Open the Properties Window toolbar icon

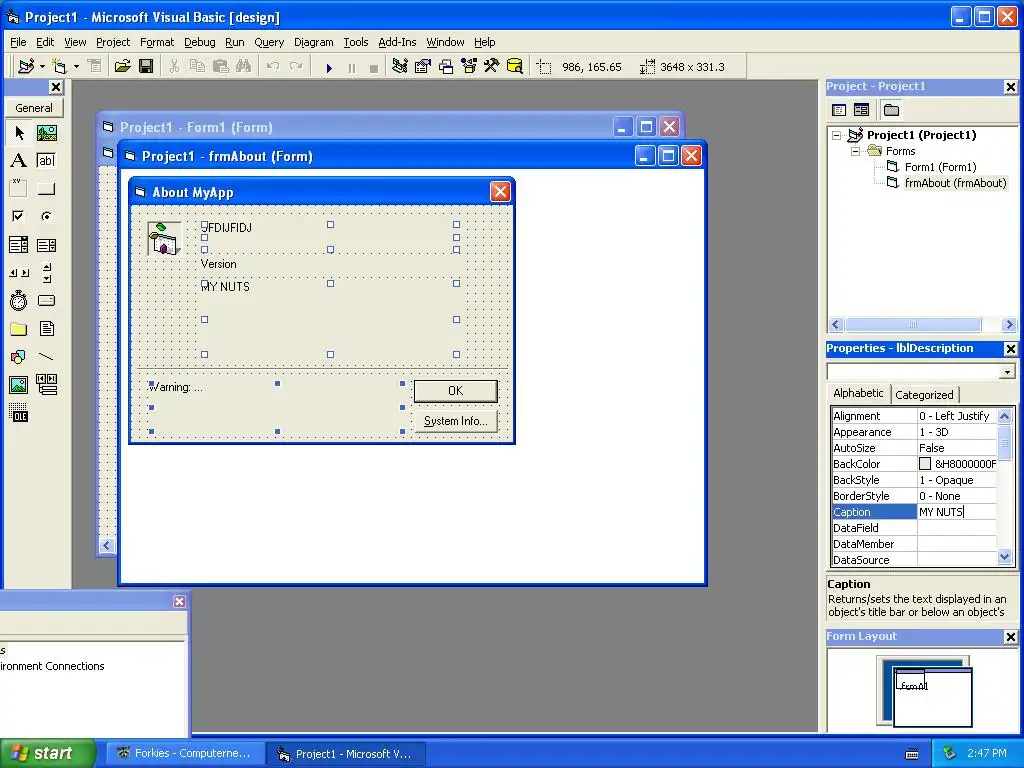pos(423,67)
